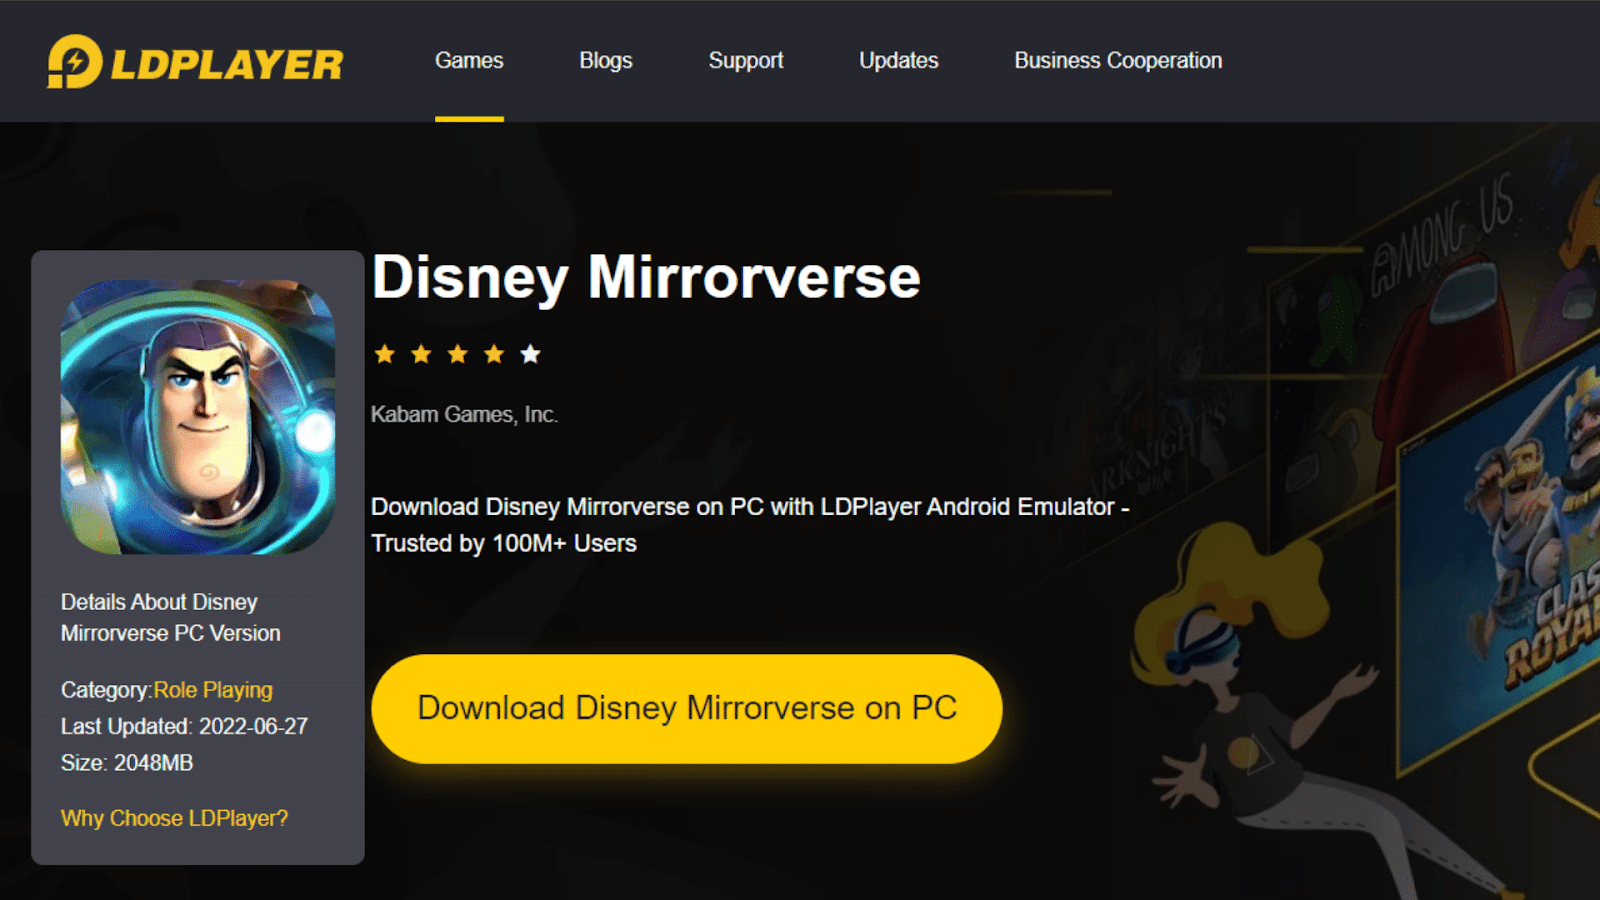Screen dimensions: 1600x900
Task: Click the Disney Mirrorverse title heading
Action: point(646,277)
